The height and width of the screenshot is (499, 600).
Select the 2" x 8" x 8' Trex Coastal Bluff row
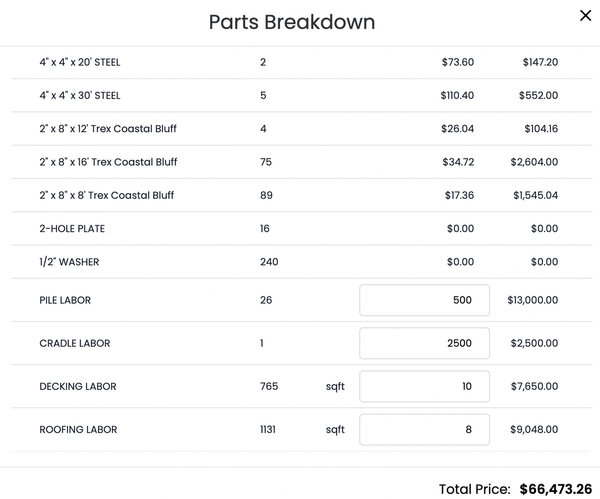pyautogui.click(x=302, y=195)
